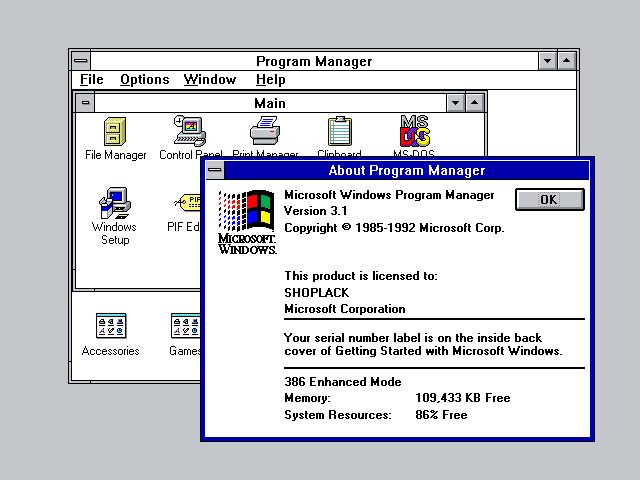Maximize the Main group window
Screen dimensions: 640x480
tap(474, 103)
